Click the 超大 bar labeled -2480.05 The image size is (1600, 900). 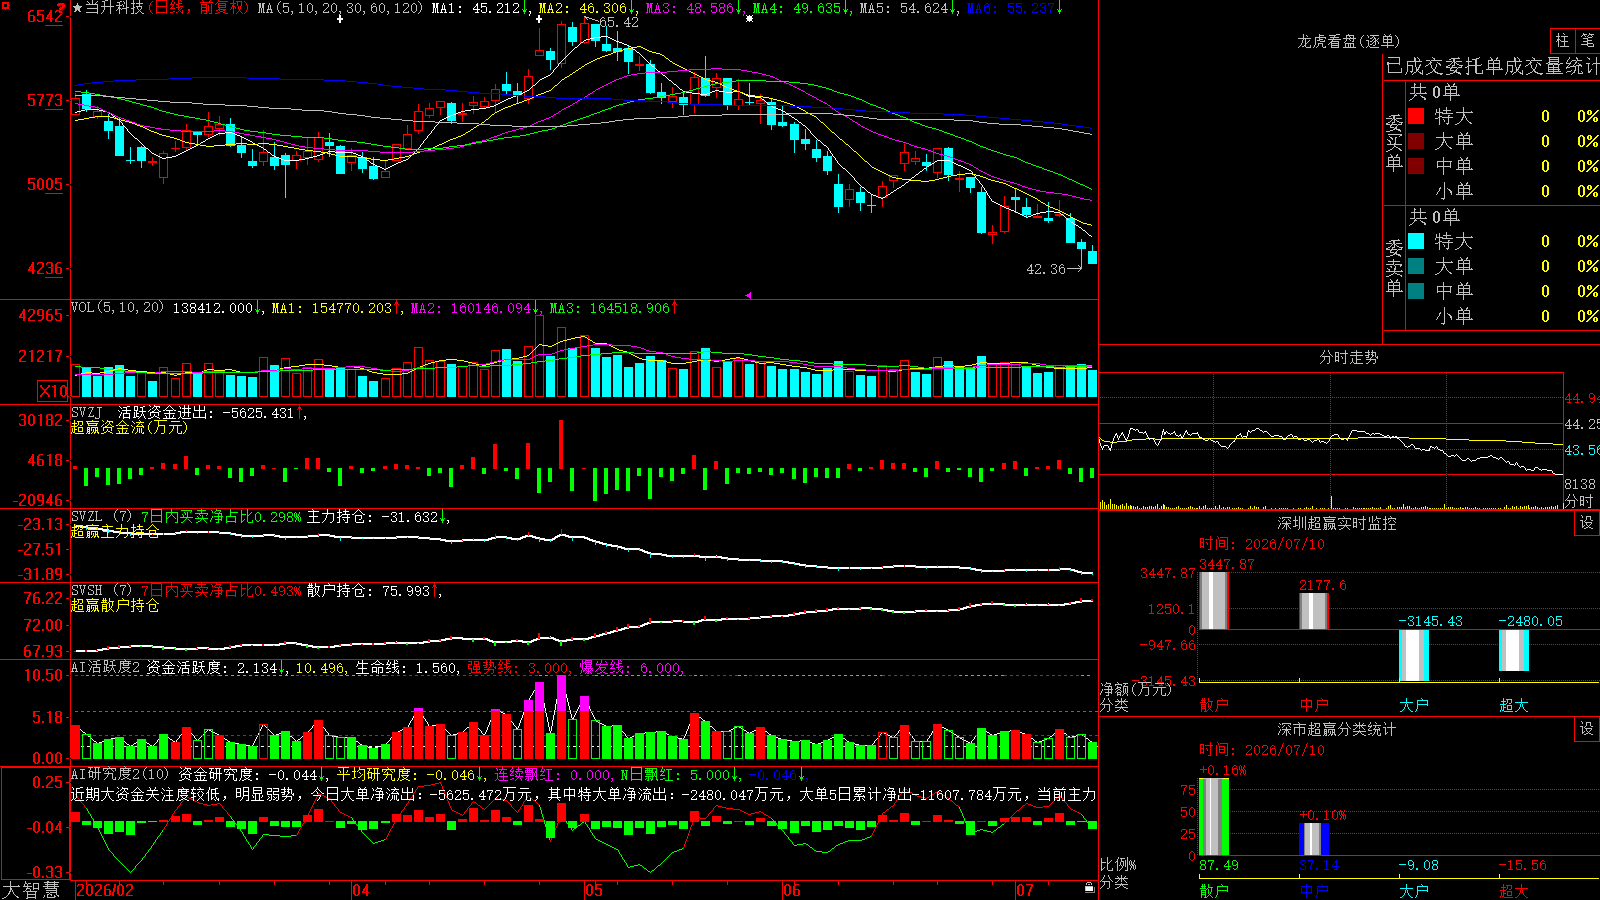(x=1514, y=650)
